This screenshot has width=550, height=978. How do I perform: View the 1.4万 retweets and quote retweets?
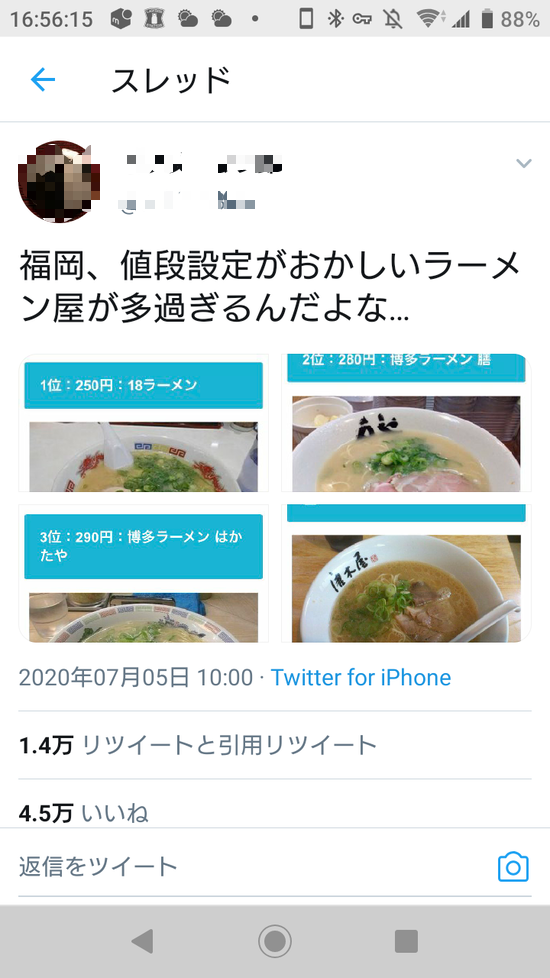(198, 745)
